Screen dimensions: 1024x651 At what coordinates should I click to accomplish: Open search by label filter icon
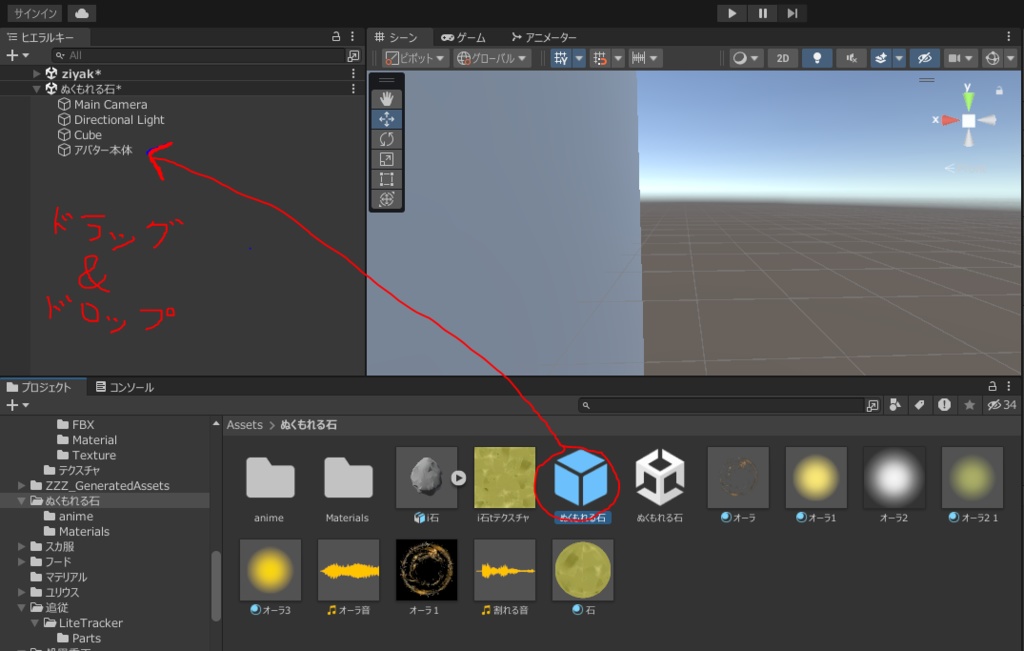coord(920,405)
